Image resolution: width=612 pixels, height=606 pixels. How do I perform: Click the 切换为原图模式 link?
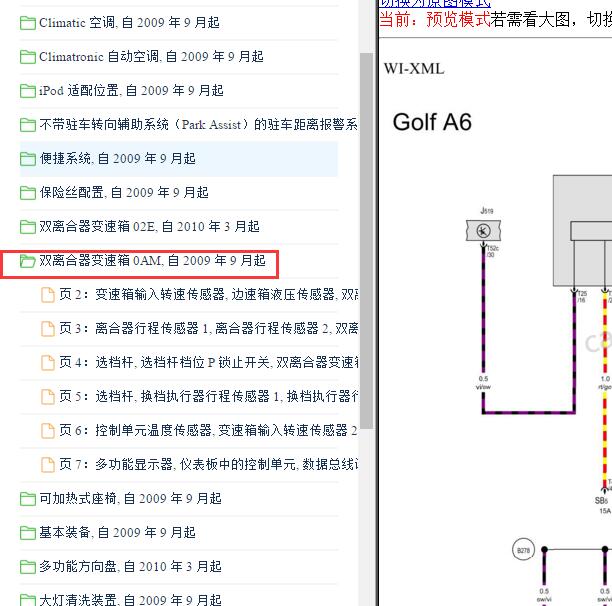pos(435,3)
